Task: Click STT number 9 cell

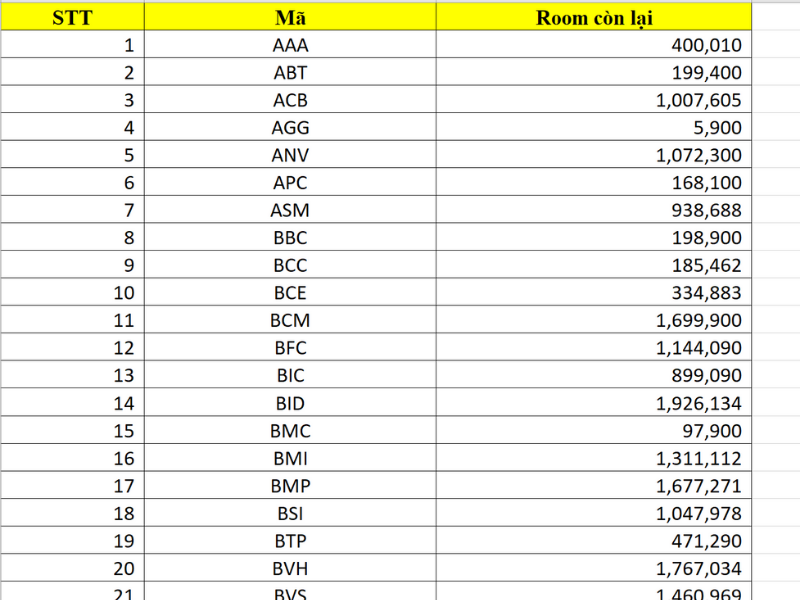Action: pos(72,265)
